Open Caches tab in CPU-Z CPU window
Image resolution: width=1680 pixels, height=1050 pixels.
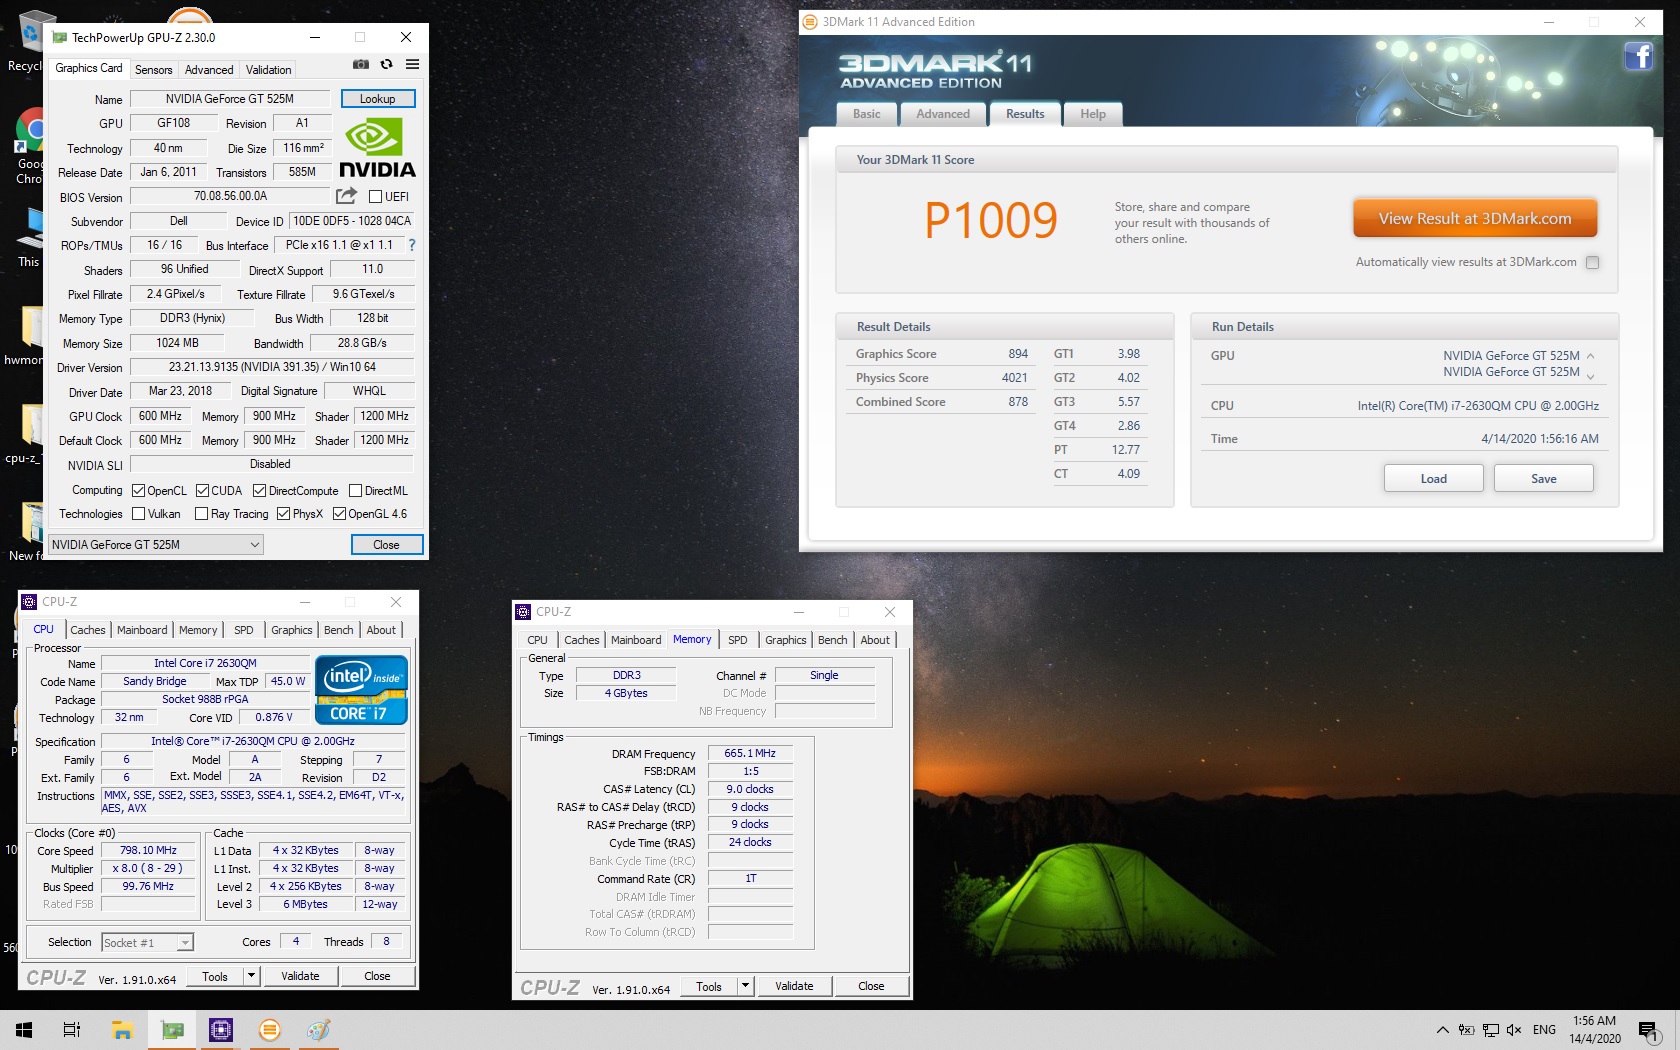[x=88, y=630]
